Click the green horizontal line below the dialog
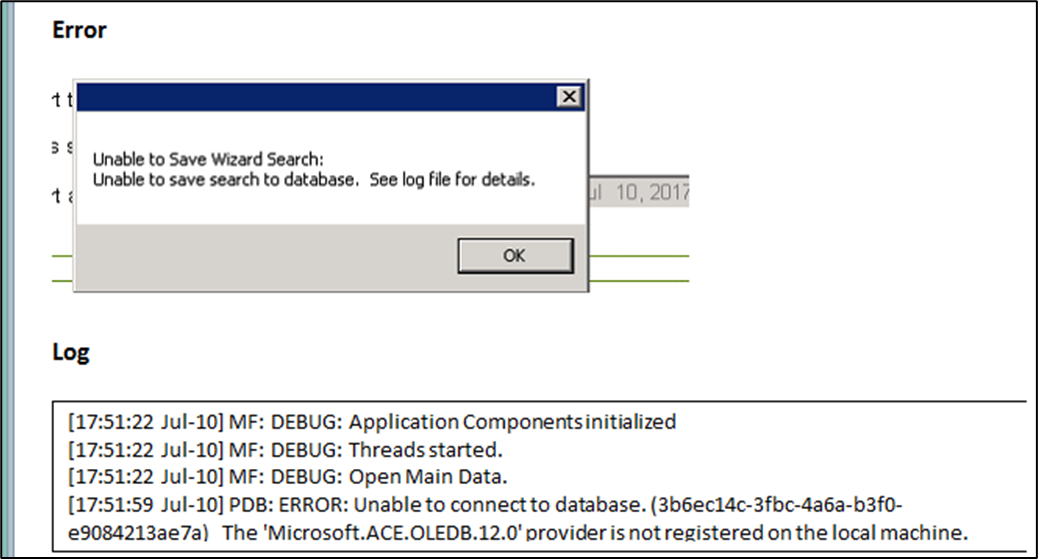Image resolution: width=1038 pixels, height=559 pixels. click(x=640, y=257)
